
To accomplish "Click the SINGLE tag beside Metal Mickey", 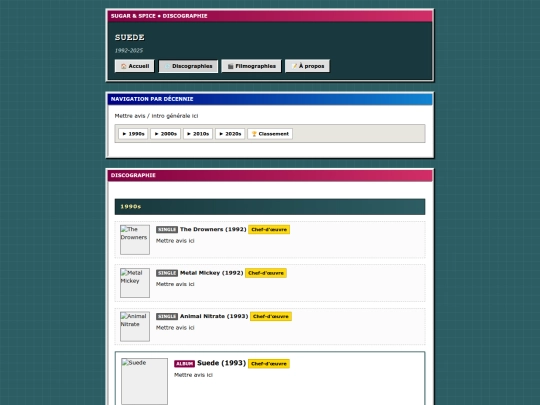I will pyautogui.click(x=167, y=273).
